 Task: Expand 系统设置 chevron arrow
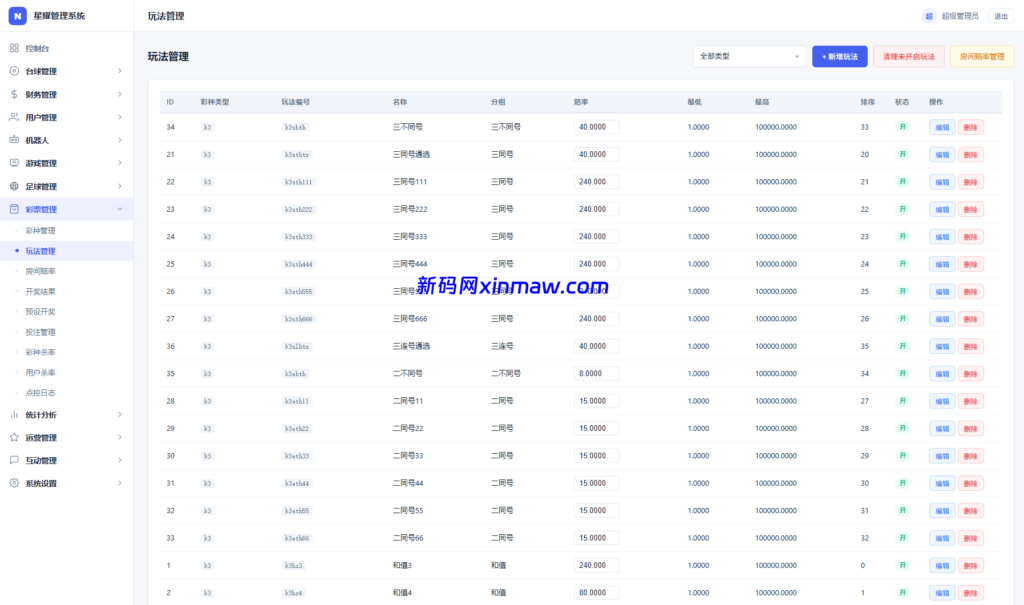[x=120, y=483]
